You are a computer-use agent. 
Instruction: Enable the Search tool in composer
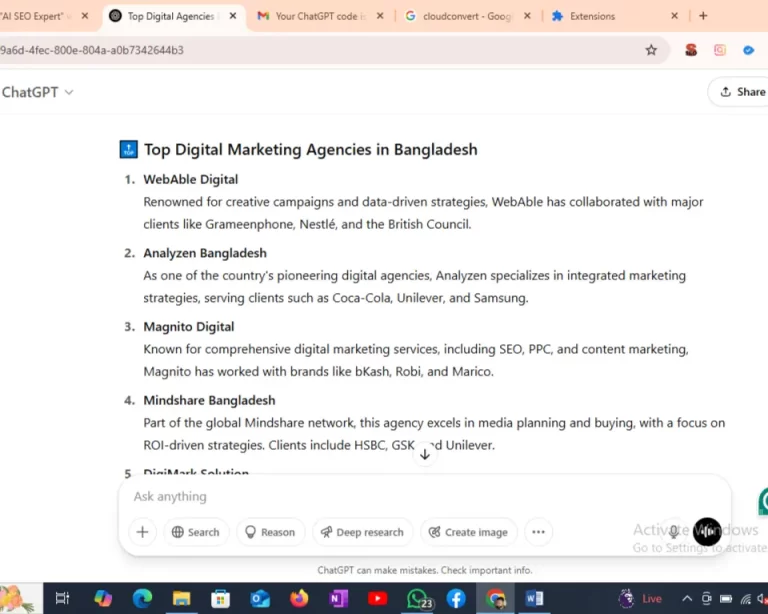(x=195, y=532)
